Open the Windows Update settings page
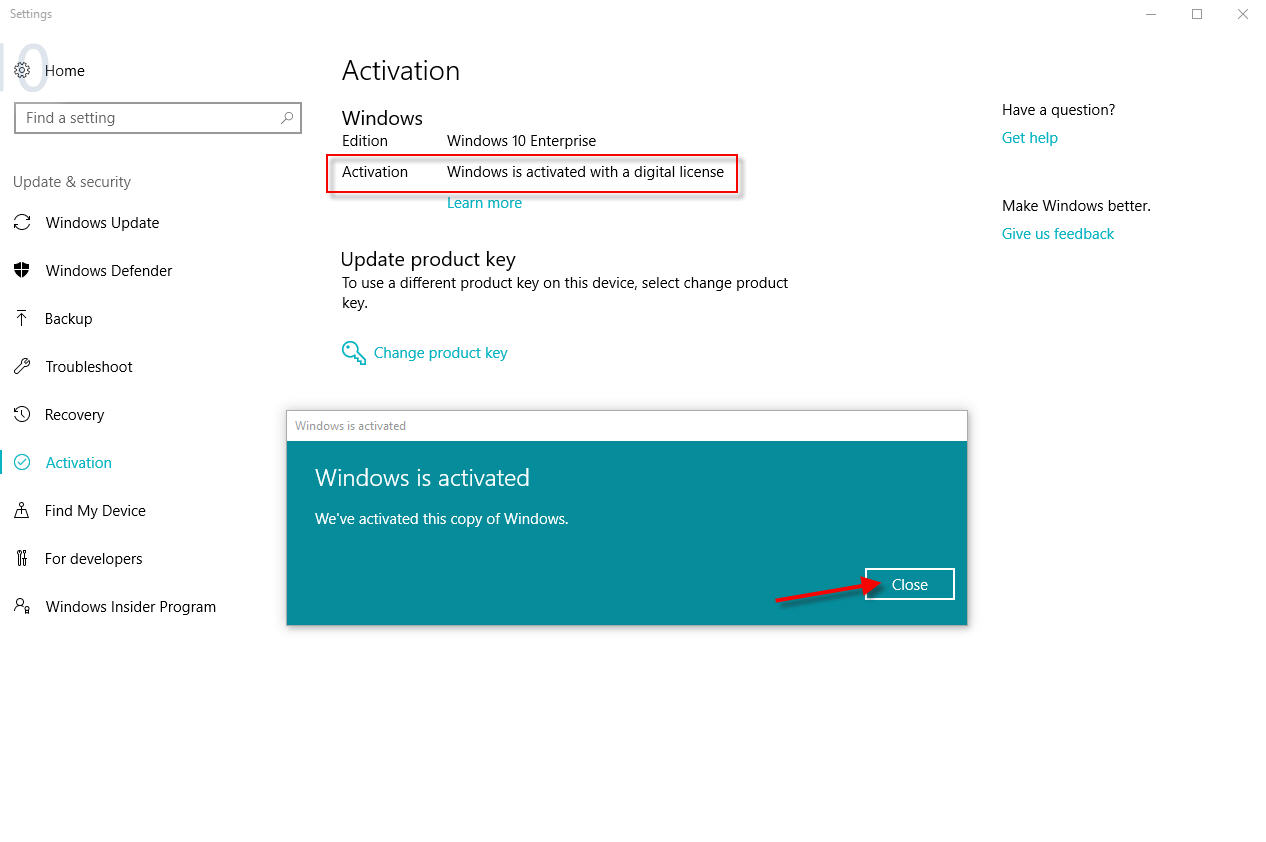 (102, 223)
